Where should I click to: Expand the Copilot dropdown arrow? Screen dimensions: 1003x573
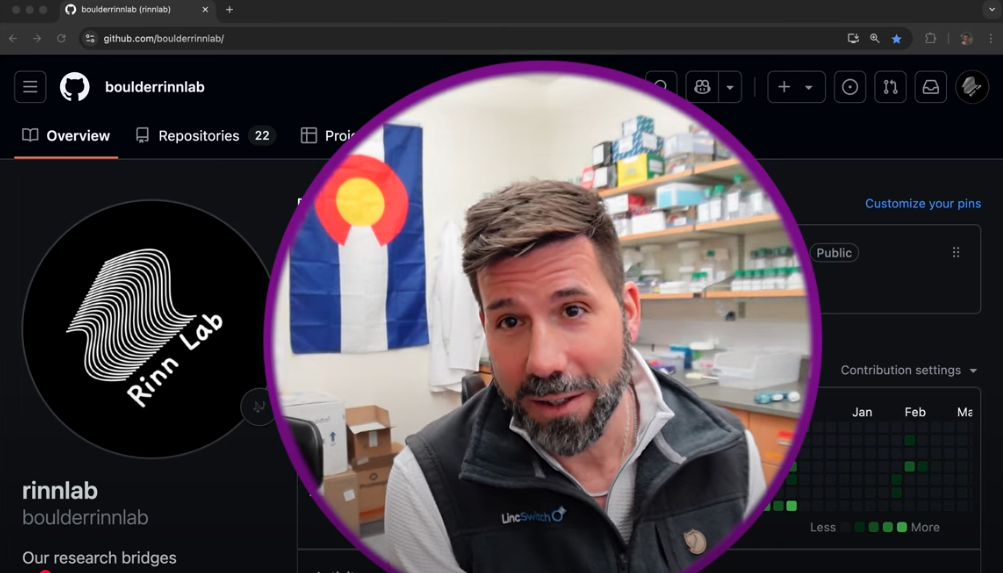[x=730, y=87]
